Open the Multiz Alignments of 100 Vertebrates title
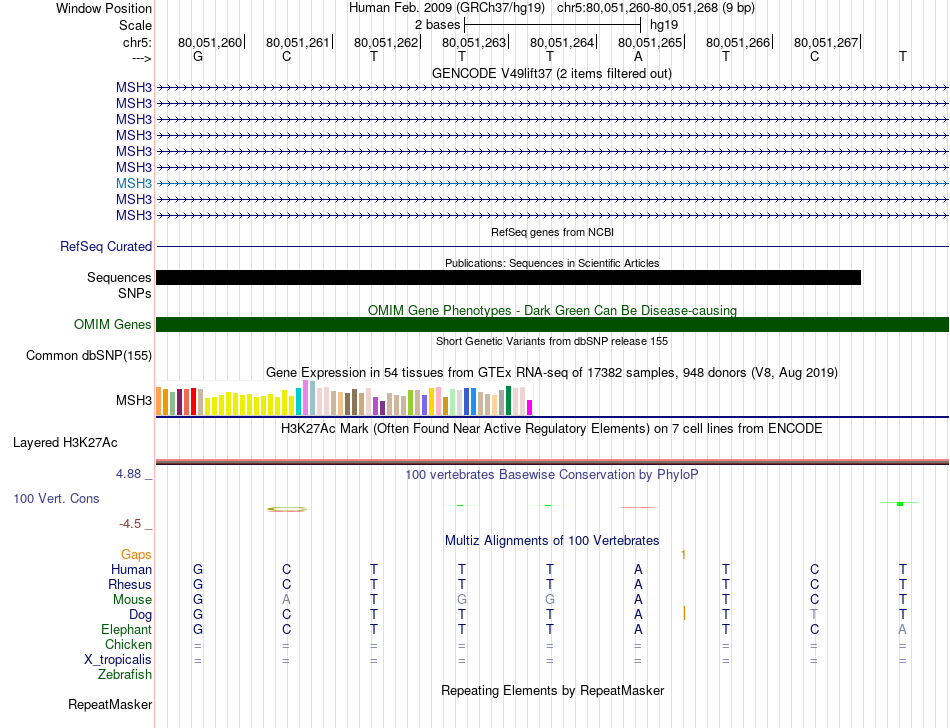The width and height of the screenshot is (950, 728). point(552,540)
